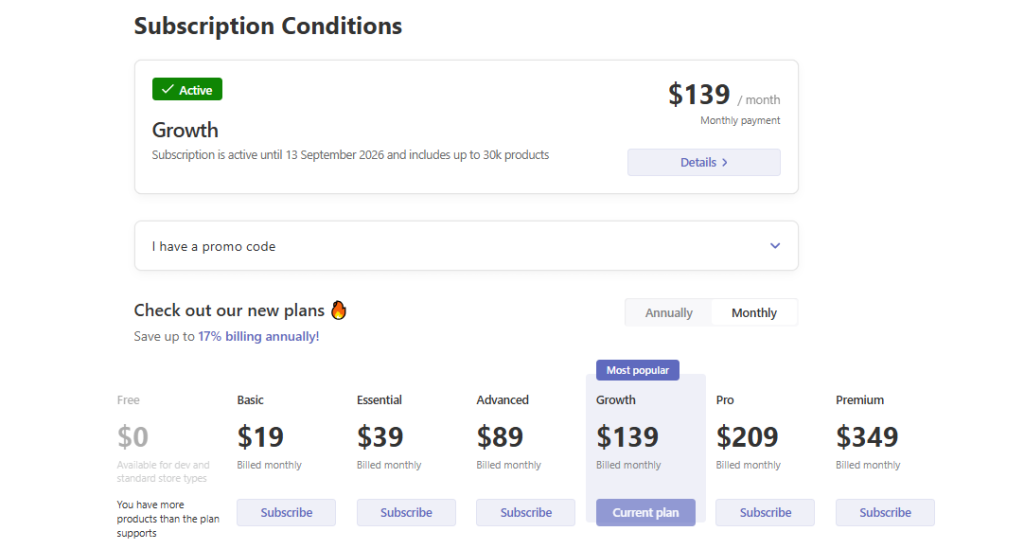Switch billing toggle to Annually
1024x549 pixels.
click(x=669, y=313)
